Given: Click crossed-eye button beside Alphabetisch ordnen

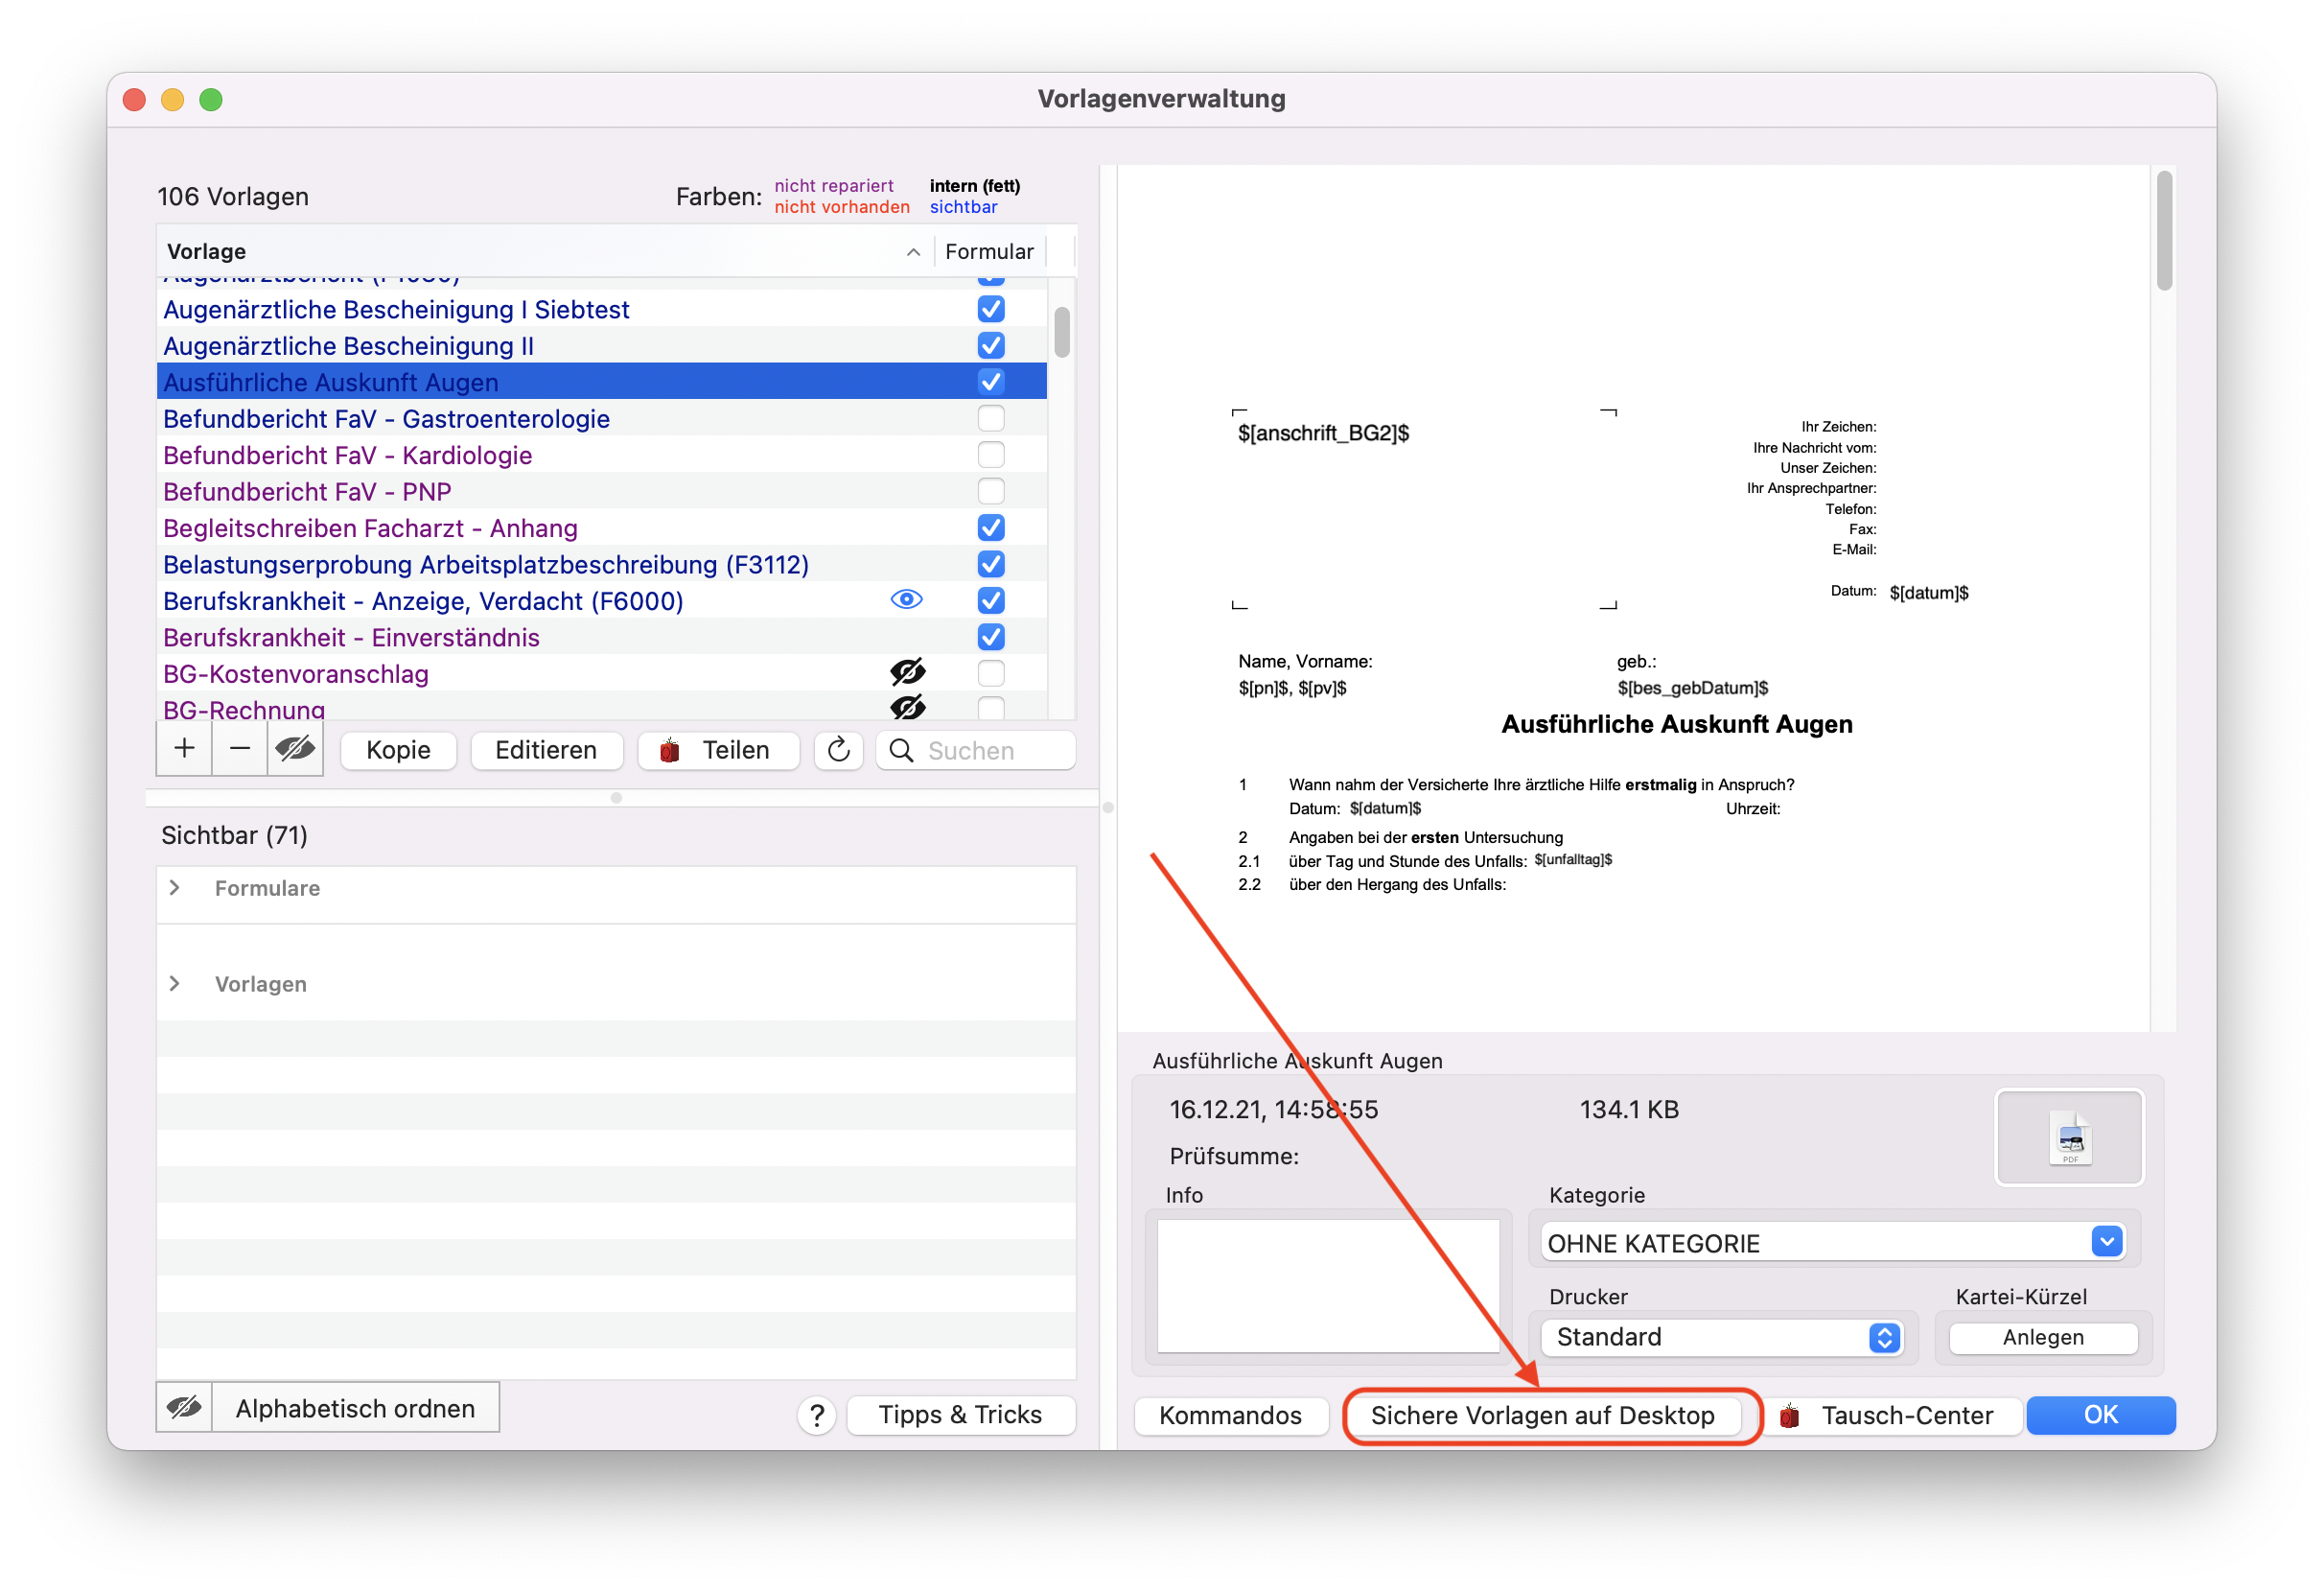Looking at the screenshot, I should (184, 1408).
